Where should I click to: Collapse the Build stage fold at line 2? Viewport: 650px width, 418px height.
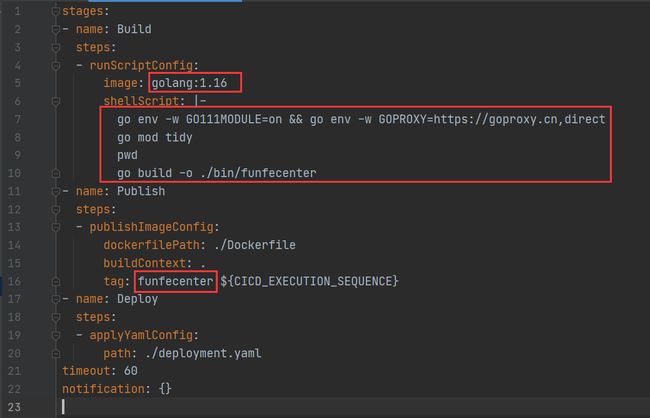point(56,29)
